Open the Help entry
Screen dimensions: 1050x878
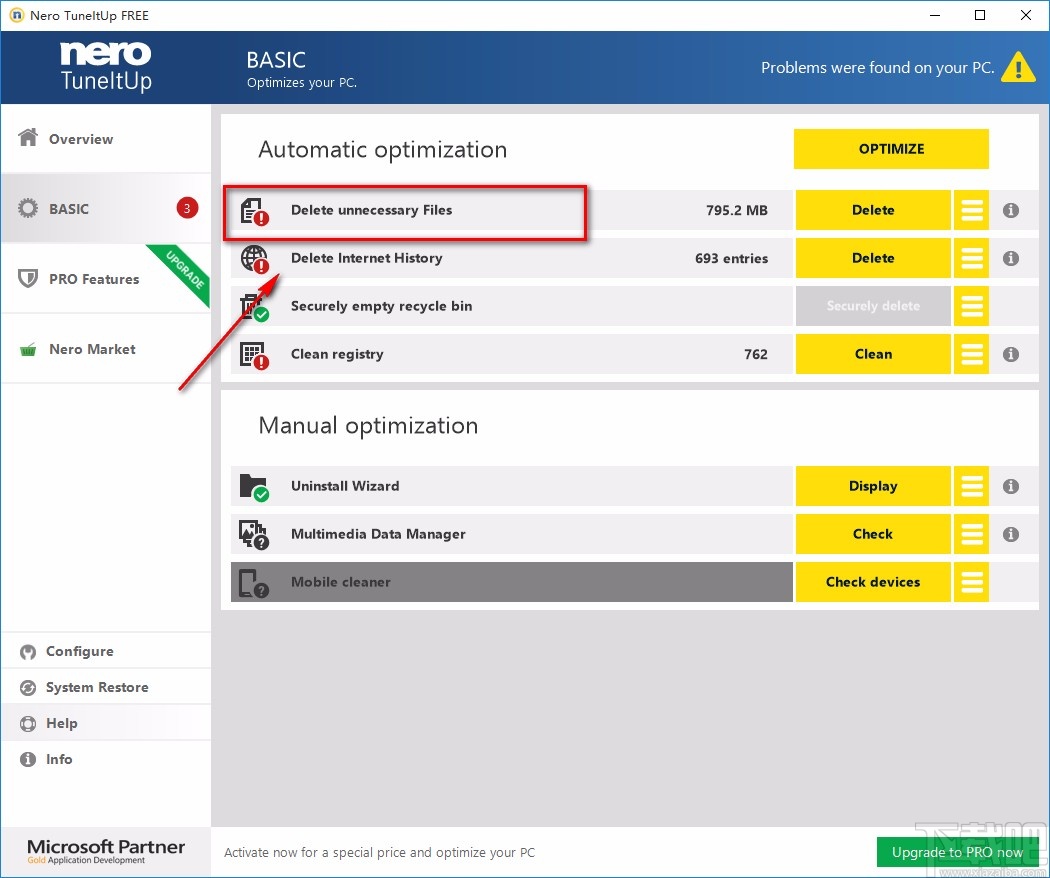point(106,723)
